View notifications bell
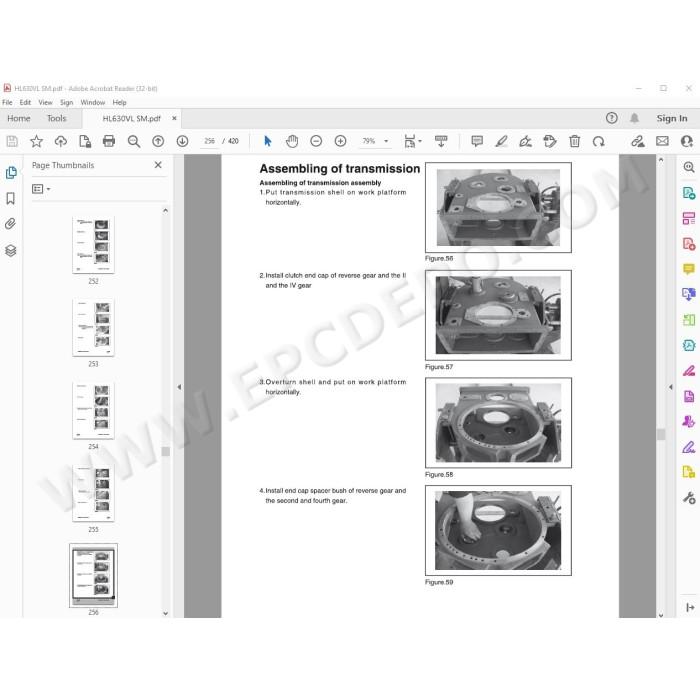700x700 pixels. click(634, 118)
